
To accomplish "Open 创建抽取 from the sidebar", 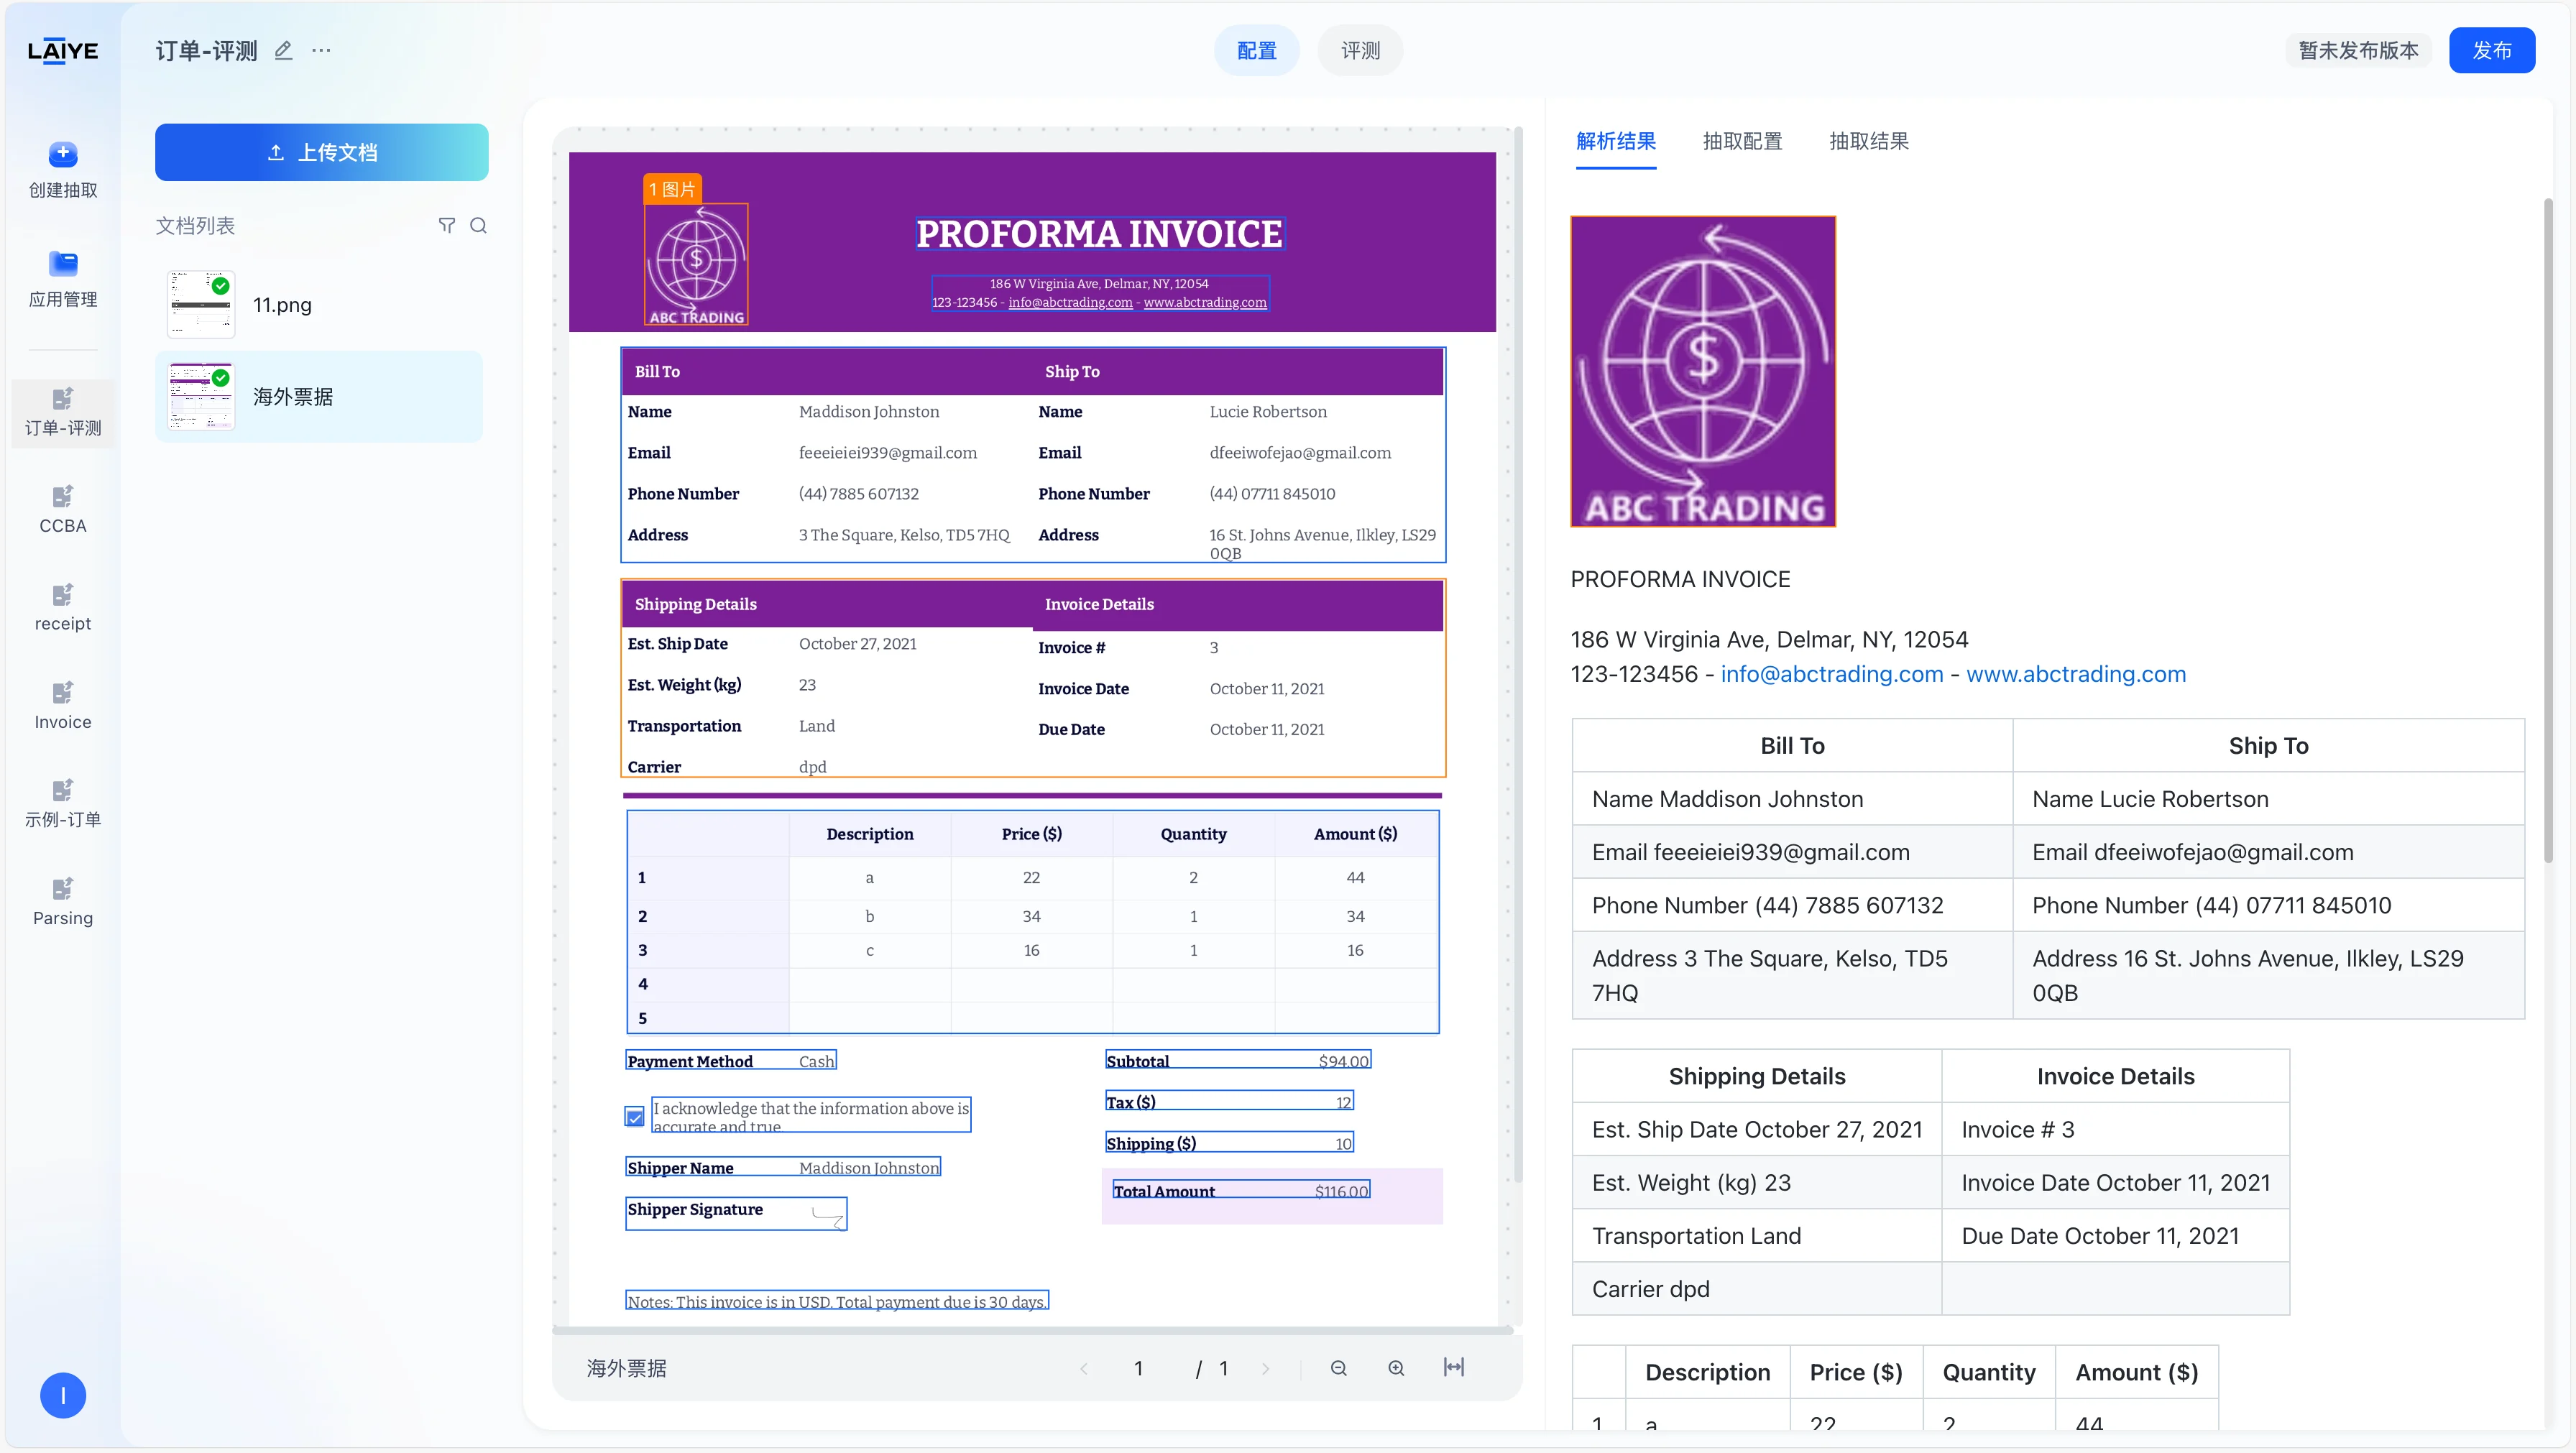I will 63,170.
